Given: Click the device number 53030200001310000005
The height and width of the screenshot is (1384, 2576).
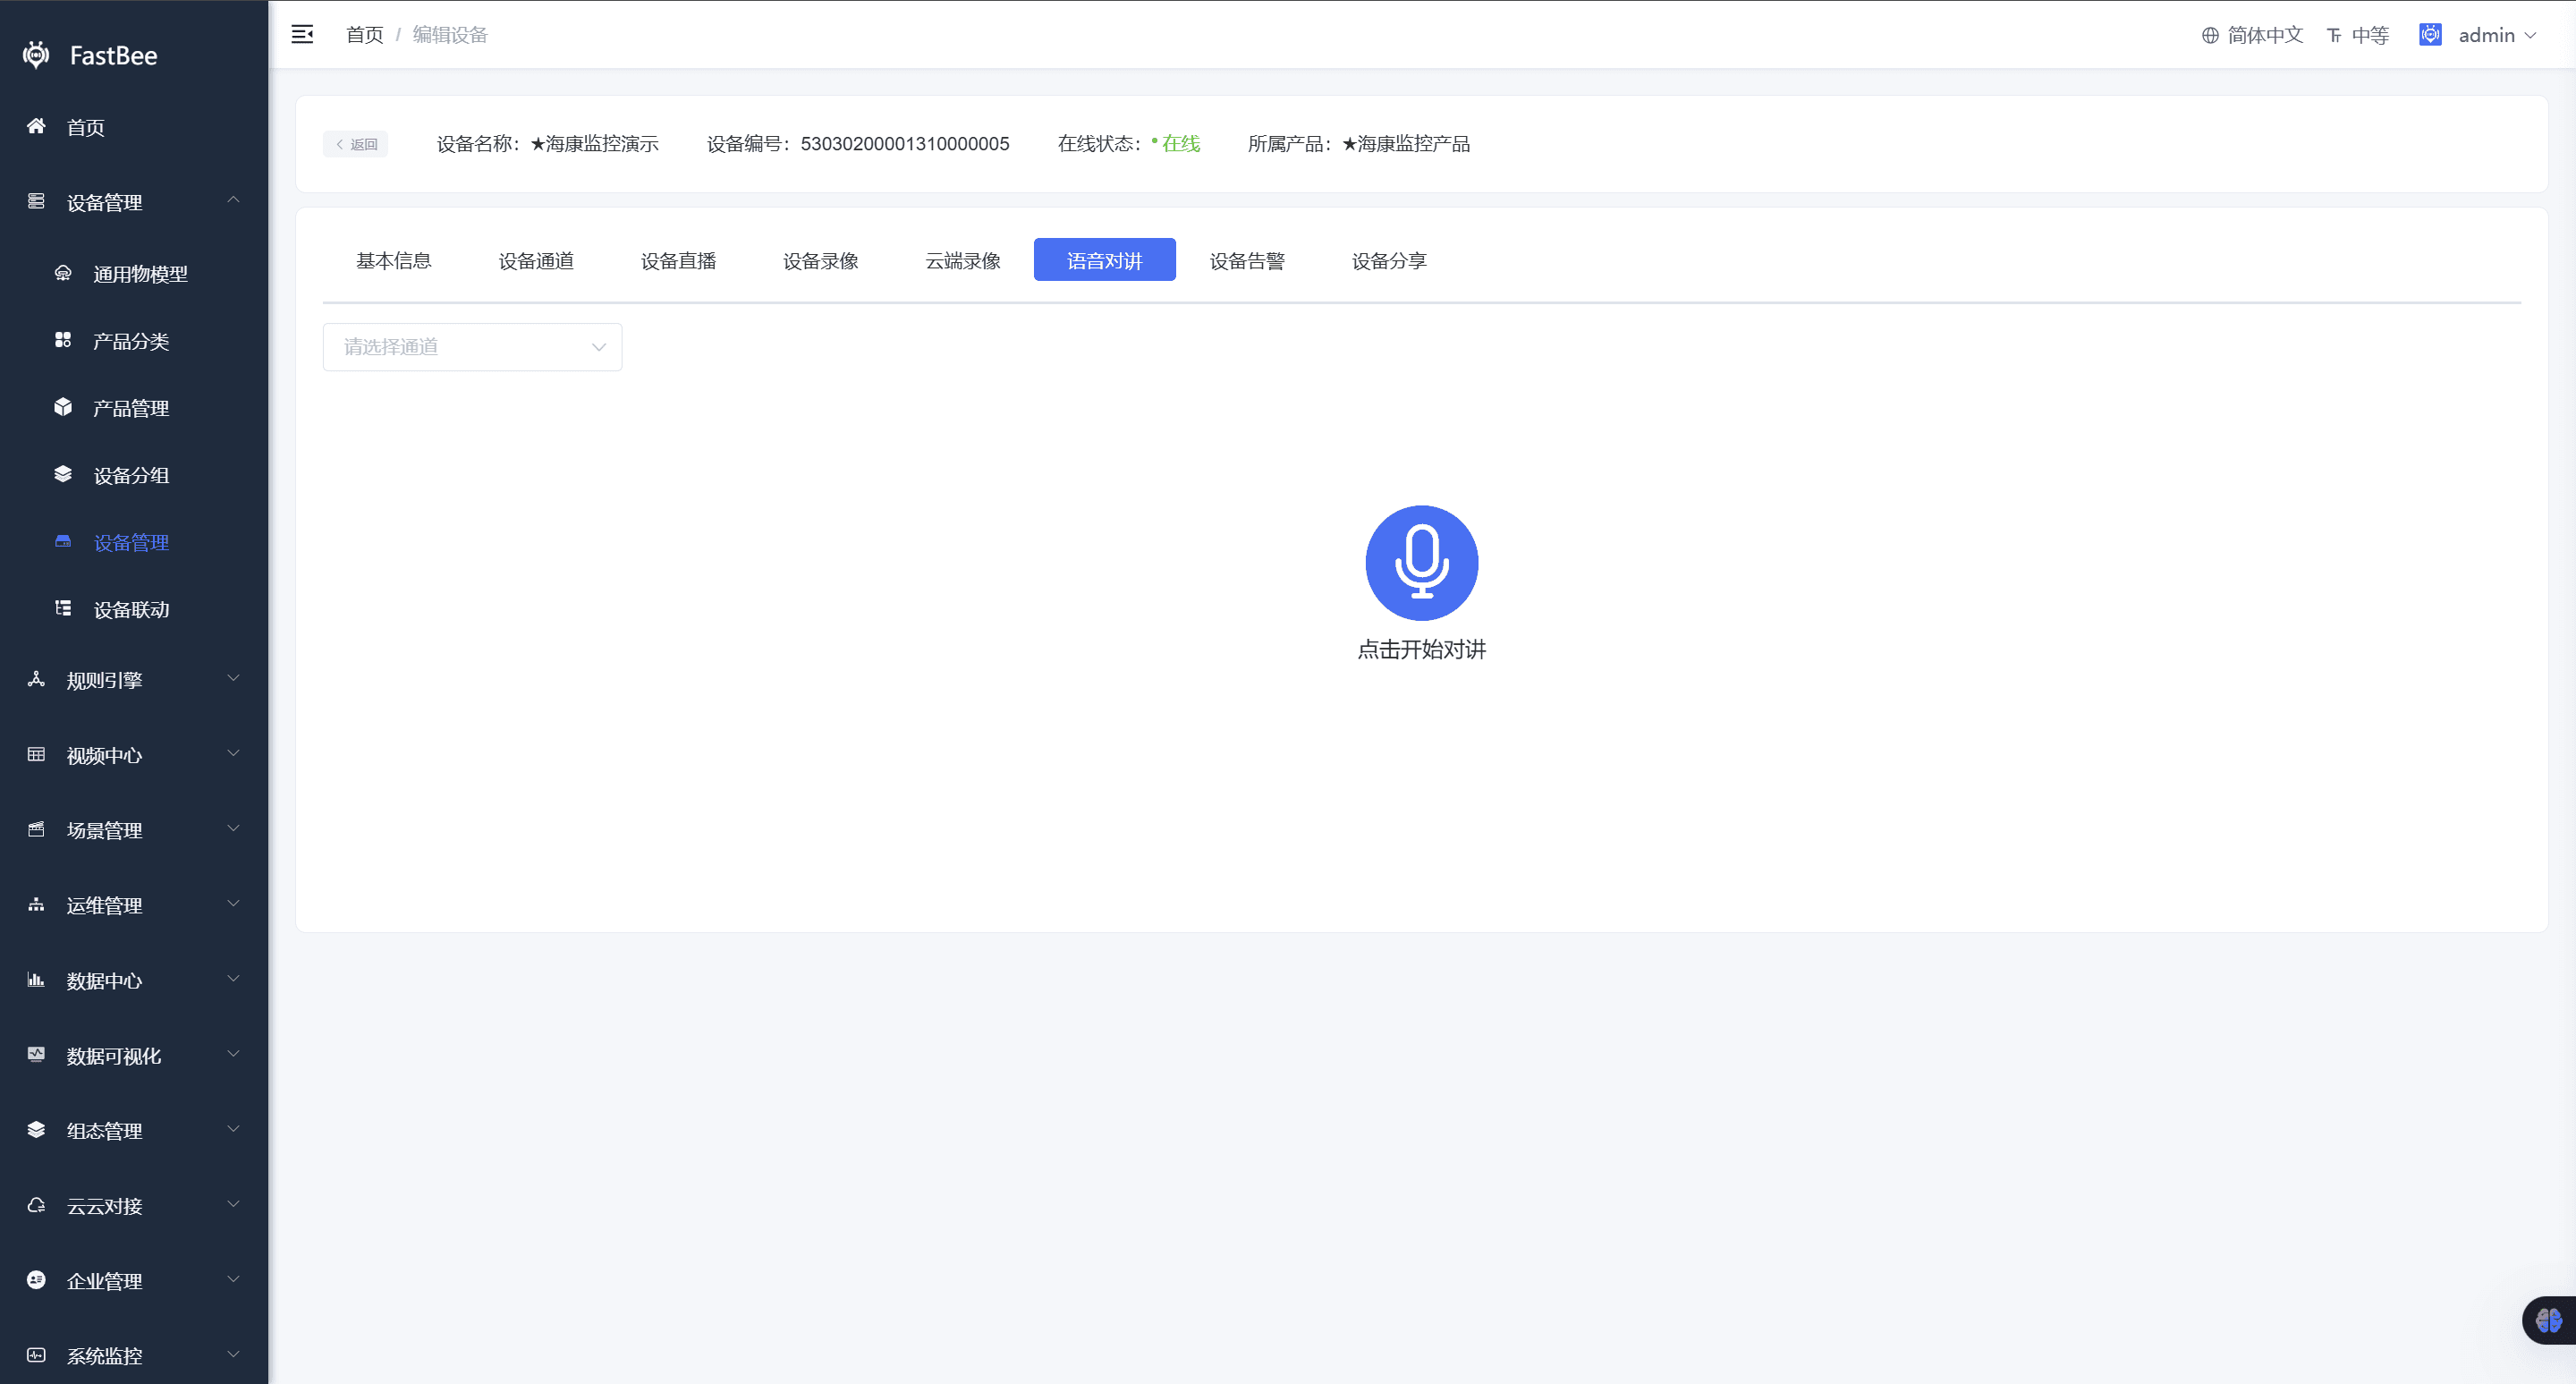Looking at the screenshot, I should pyautogui.click(x=904, y=144).
